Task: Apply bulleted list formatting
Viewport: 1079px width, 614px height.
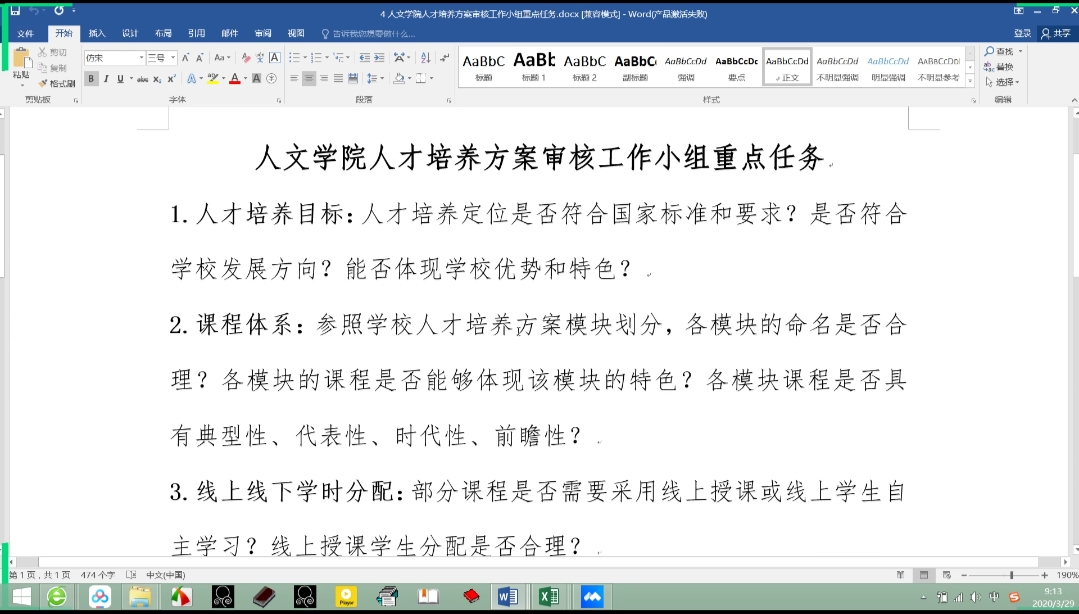Action: coord(295,58)
